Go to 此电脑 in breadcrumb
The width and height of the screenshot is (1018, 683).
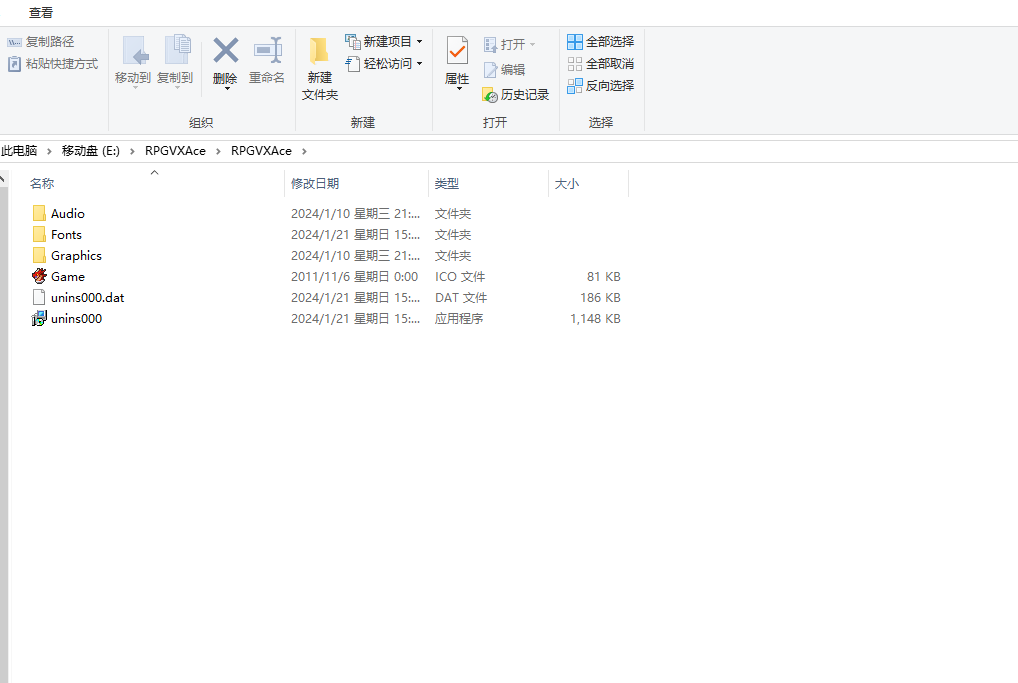19,151
